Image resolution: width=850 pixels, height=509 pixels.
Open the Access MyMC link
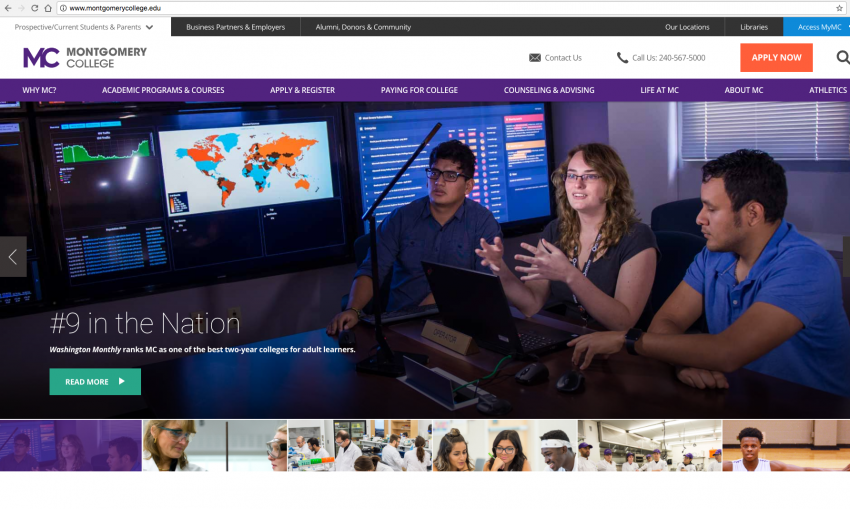[x=819, y=27]
